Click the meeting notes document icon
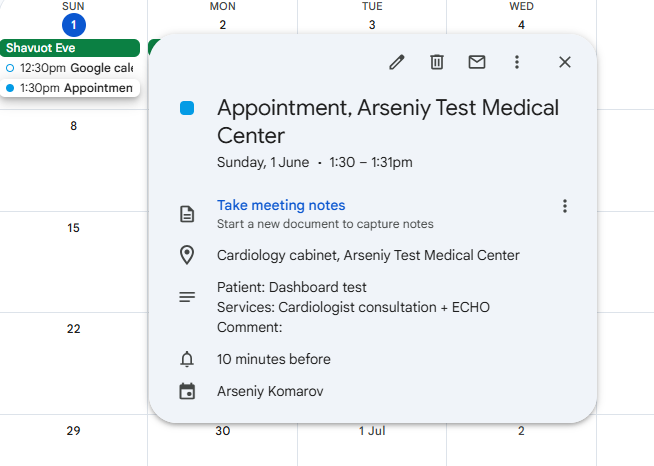Screen dimensions: 654x466 187,214
